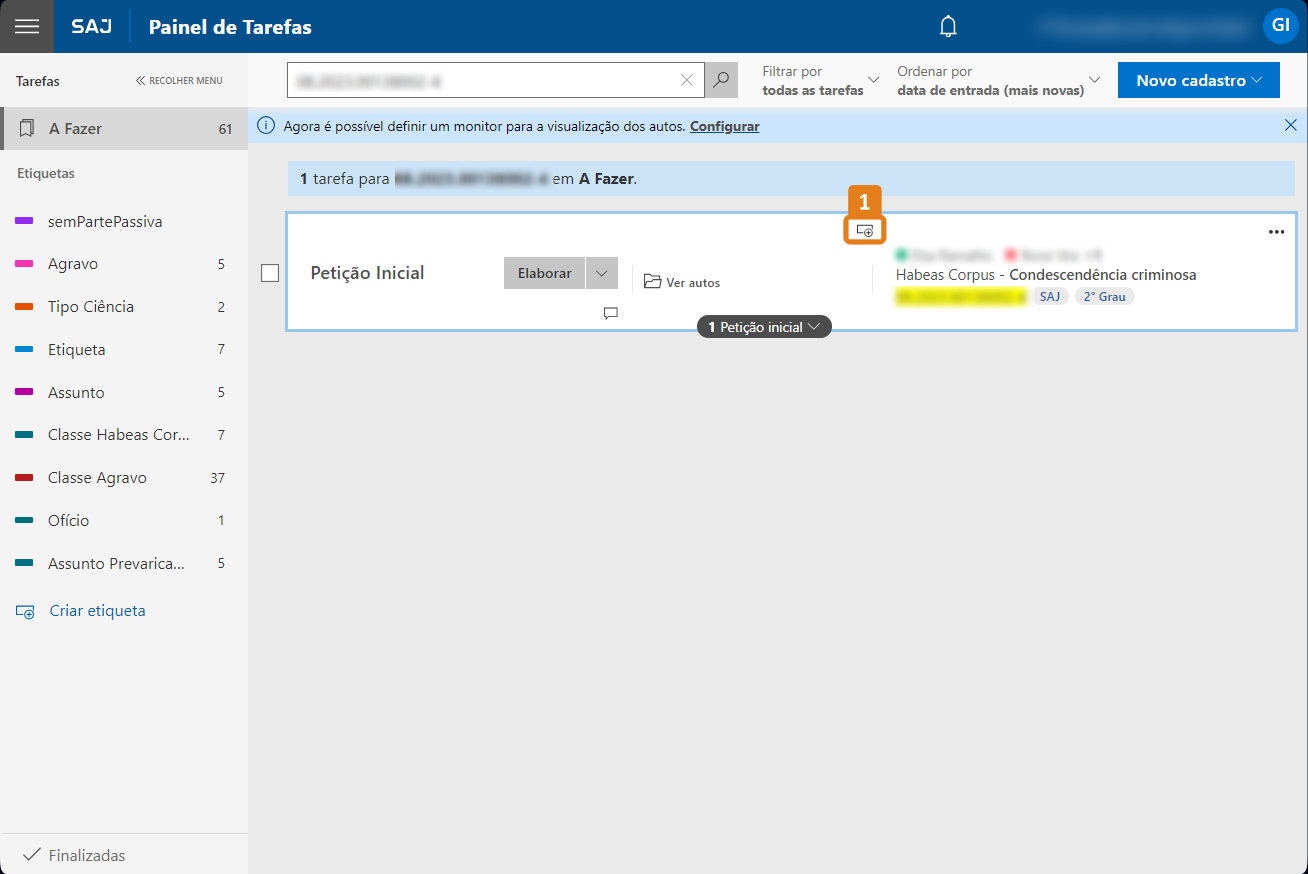Clear the search field with X
The height and width of the screenshot is (874, 1308).
coord(687,80)
